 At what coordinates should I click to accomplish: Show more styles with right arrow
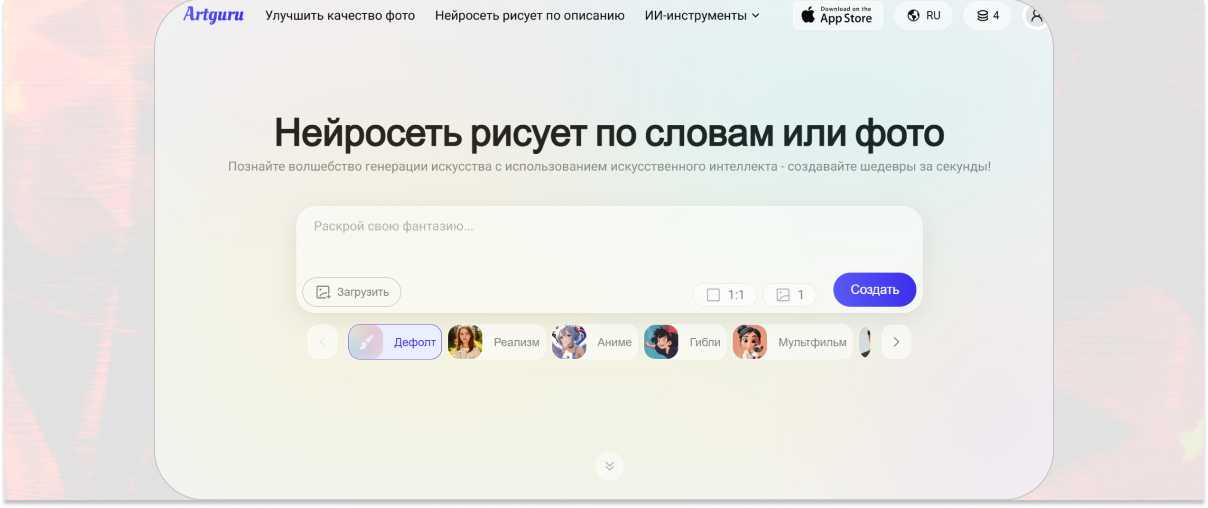[896, 342]
